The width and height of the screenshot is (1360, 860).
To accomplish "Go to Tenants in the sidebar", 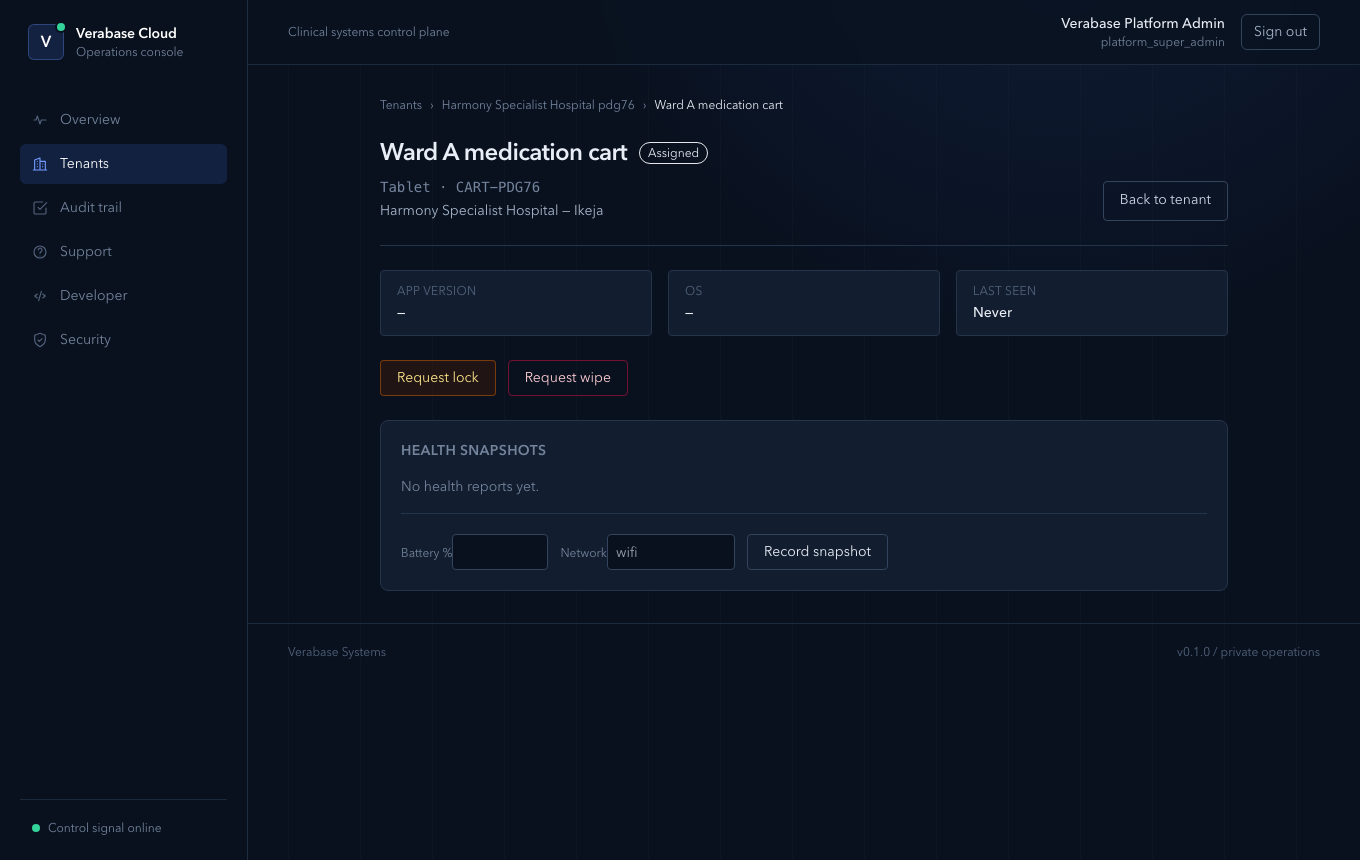I will coord(123,164).
